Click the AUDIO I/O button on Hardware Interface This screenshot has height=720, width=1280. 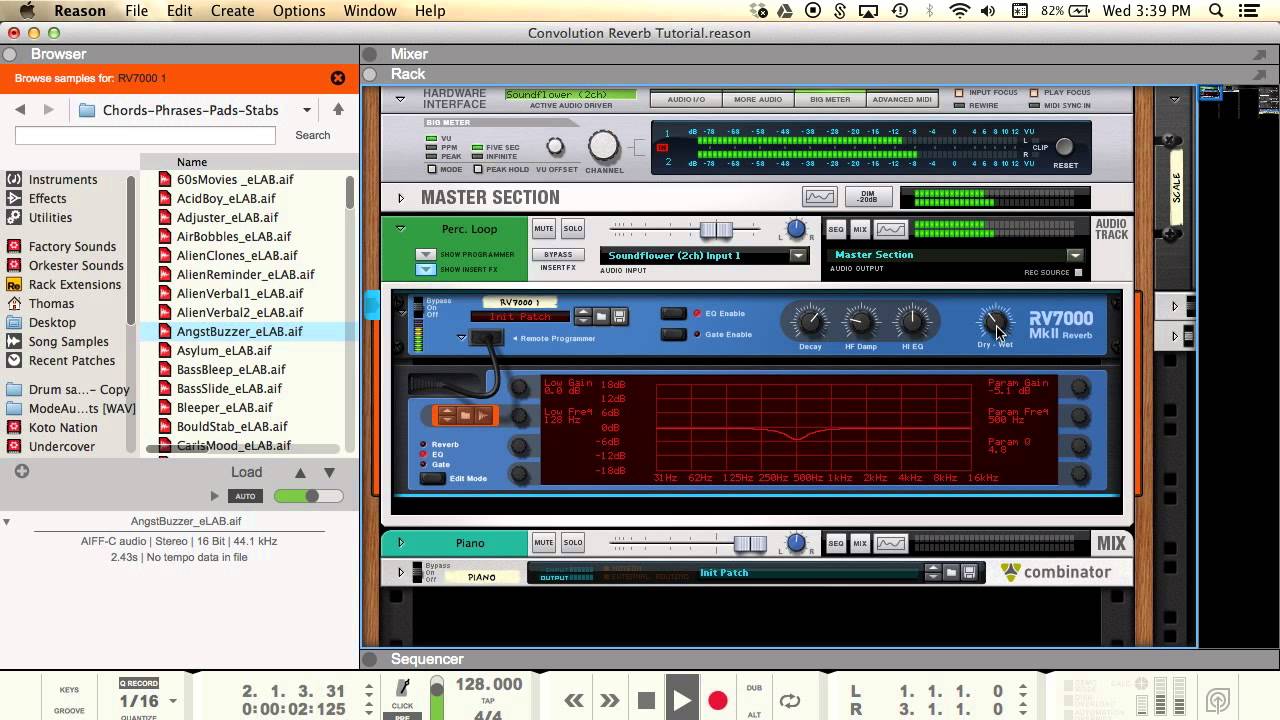coord(686,99)
